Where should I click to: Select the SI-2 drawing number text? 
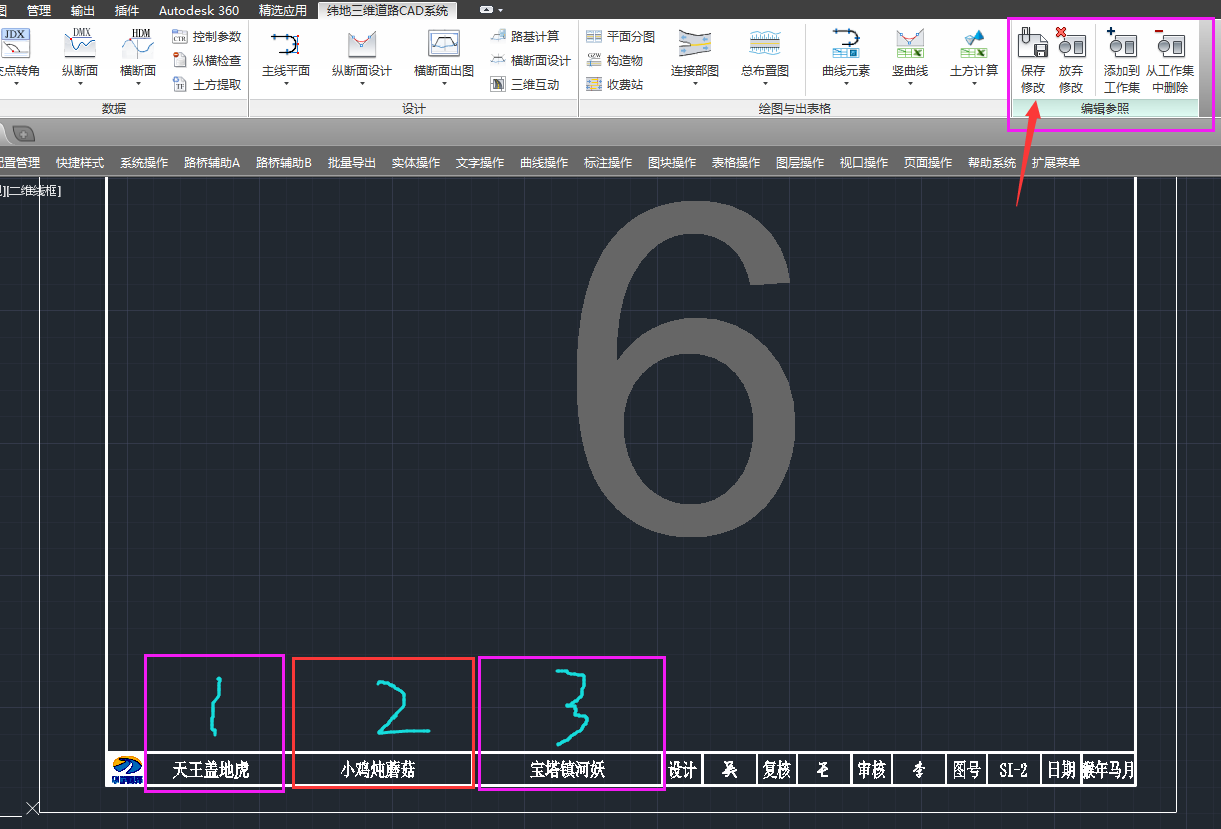click(1013, 770)
